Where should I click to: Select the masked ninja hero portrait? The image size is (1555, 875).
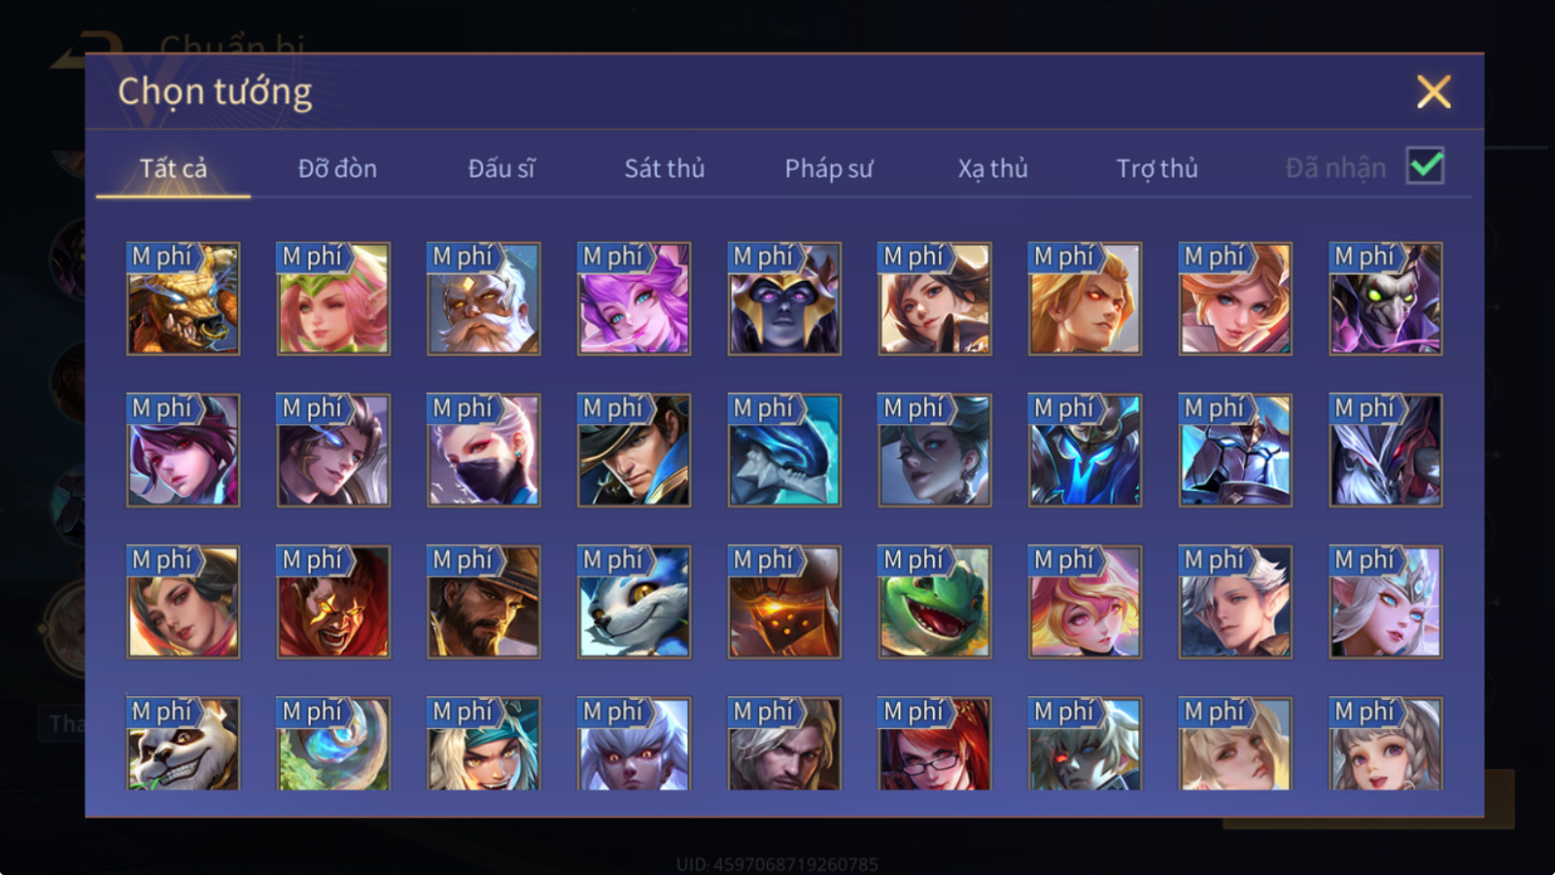coord(484,450)
